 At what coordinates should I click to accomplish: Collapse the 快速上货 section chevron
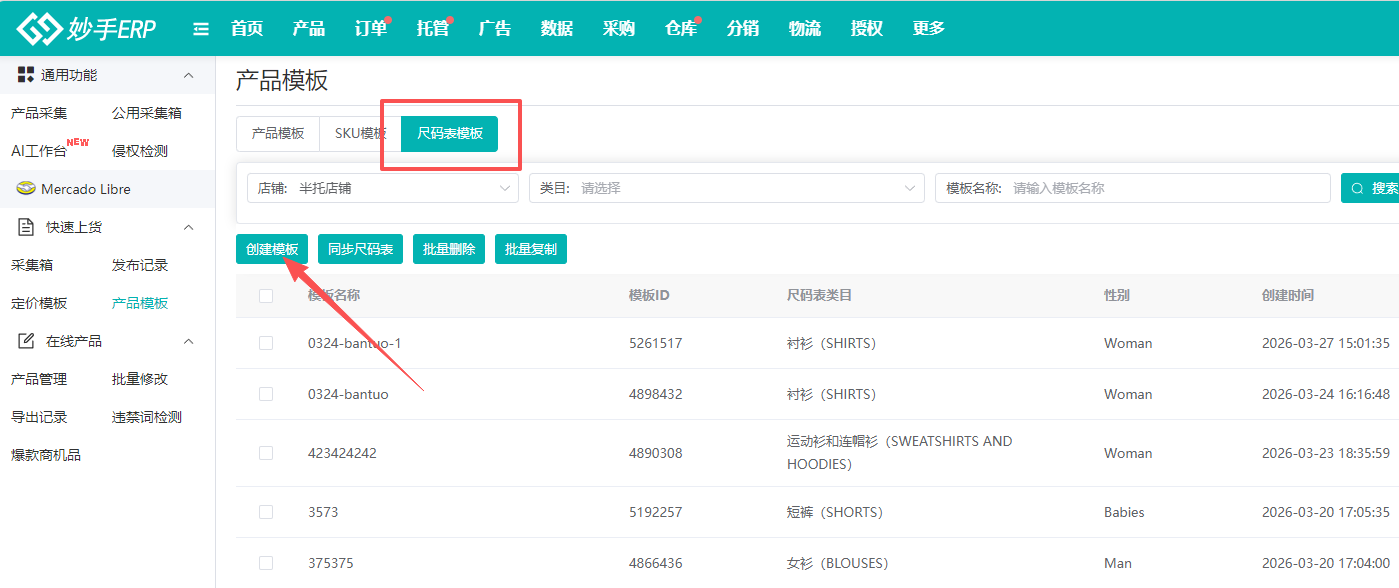188,227
